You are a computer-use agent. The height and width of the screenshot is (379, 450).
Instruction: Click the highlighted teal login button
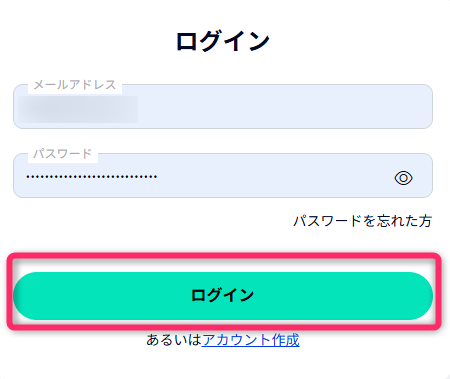pyautogui.click(x=223, y=296)
